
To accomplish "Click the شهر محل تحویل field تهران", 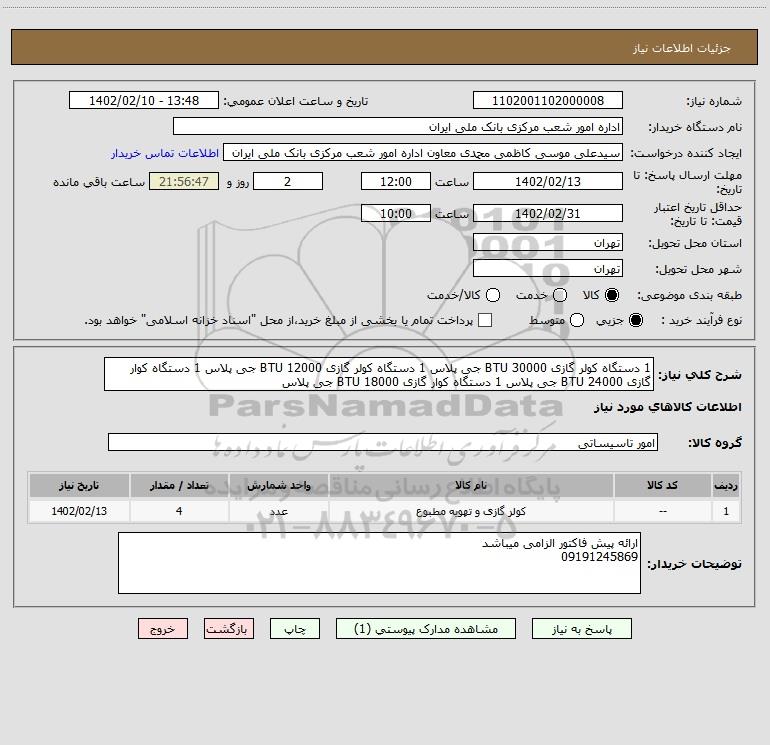I will (x=548, y=268).
